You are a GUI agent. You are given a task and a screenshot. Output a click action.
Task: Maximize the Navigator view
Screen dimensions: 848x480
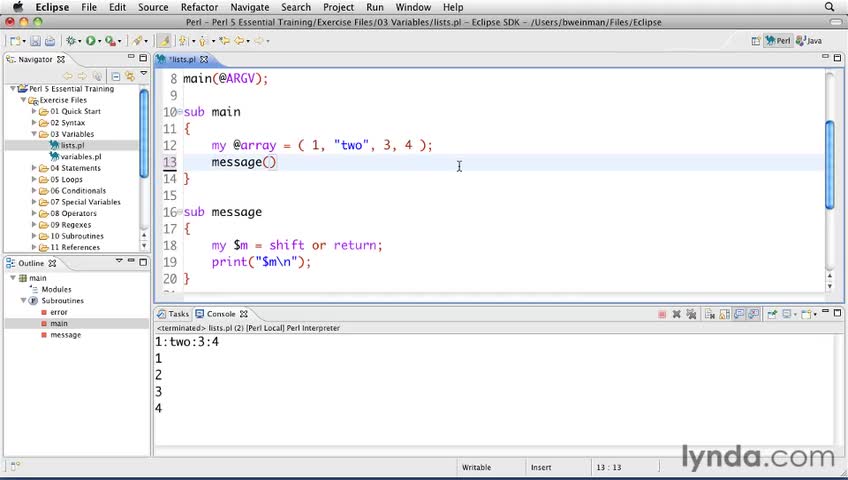tap(143, 58)
